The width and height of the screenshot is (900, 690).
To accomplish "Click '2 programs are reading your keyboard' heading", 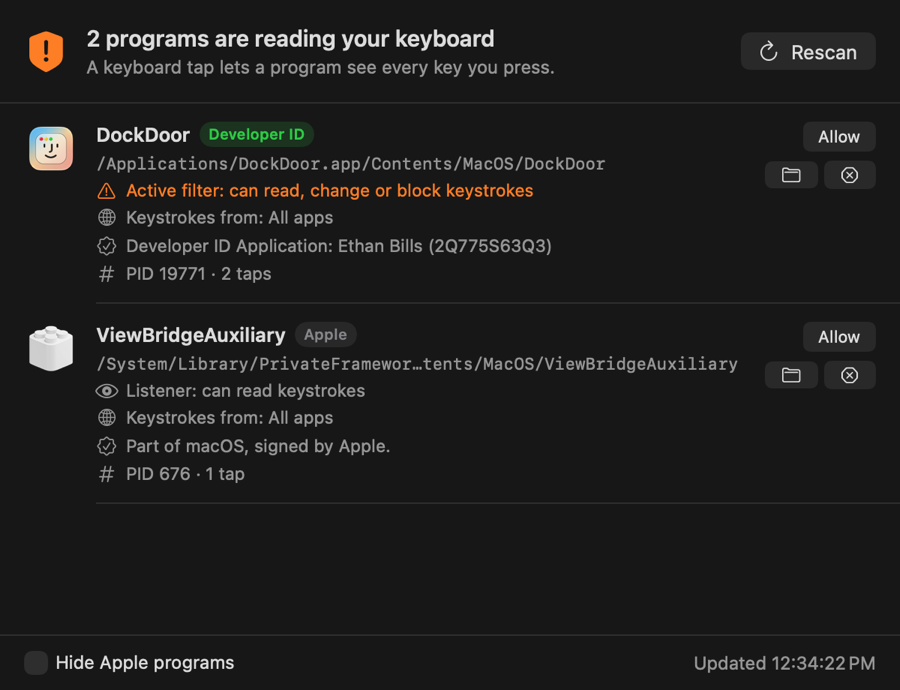I will click(x=290, y=39).
